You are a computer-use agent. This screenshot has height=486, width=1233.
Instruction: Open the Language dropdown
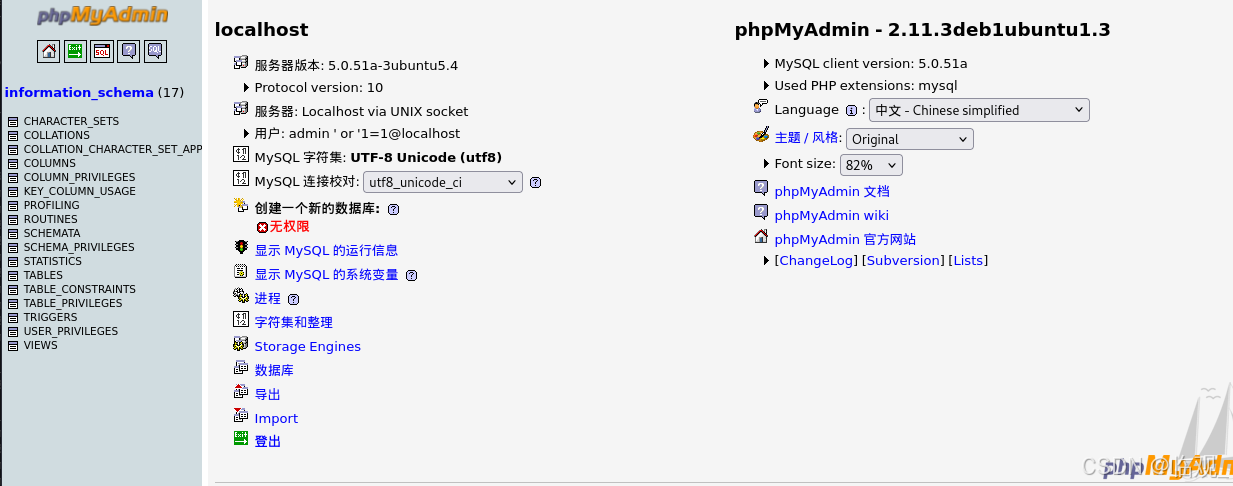click(979, 110)
